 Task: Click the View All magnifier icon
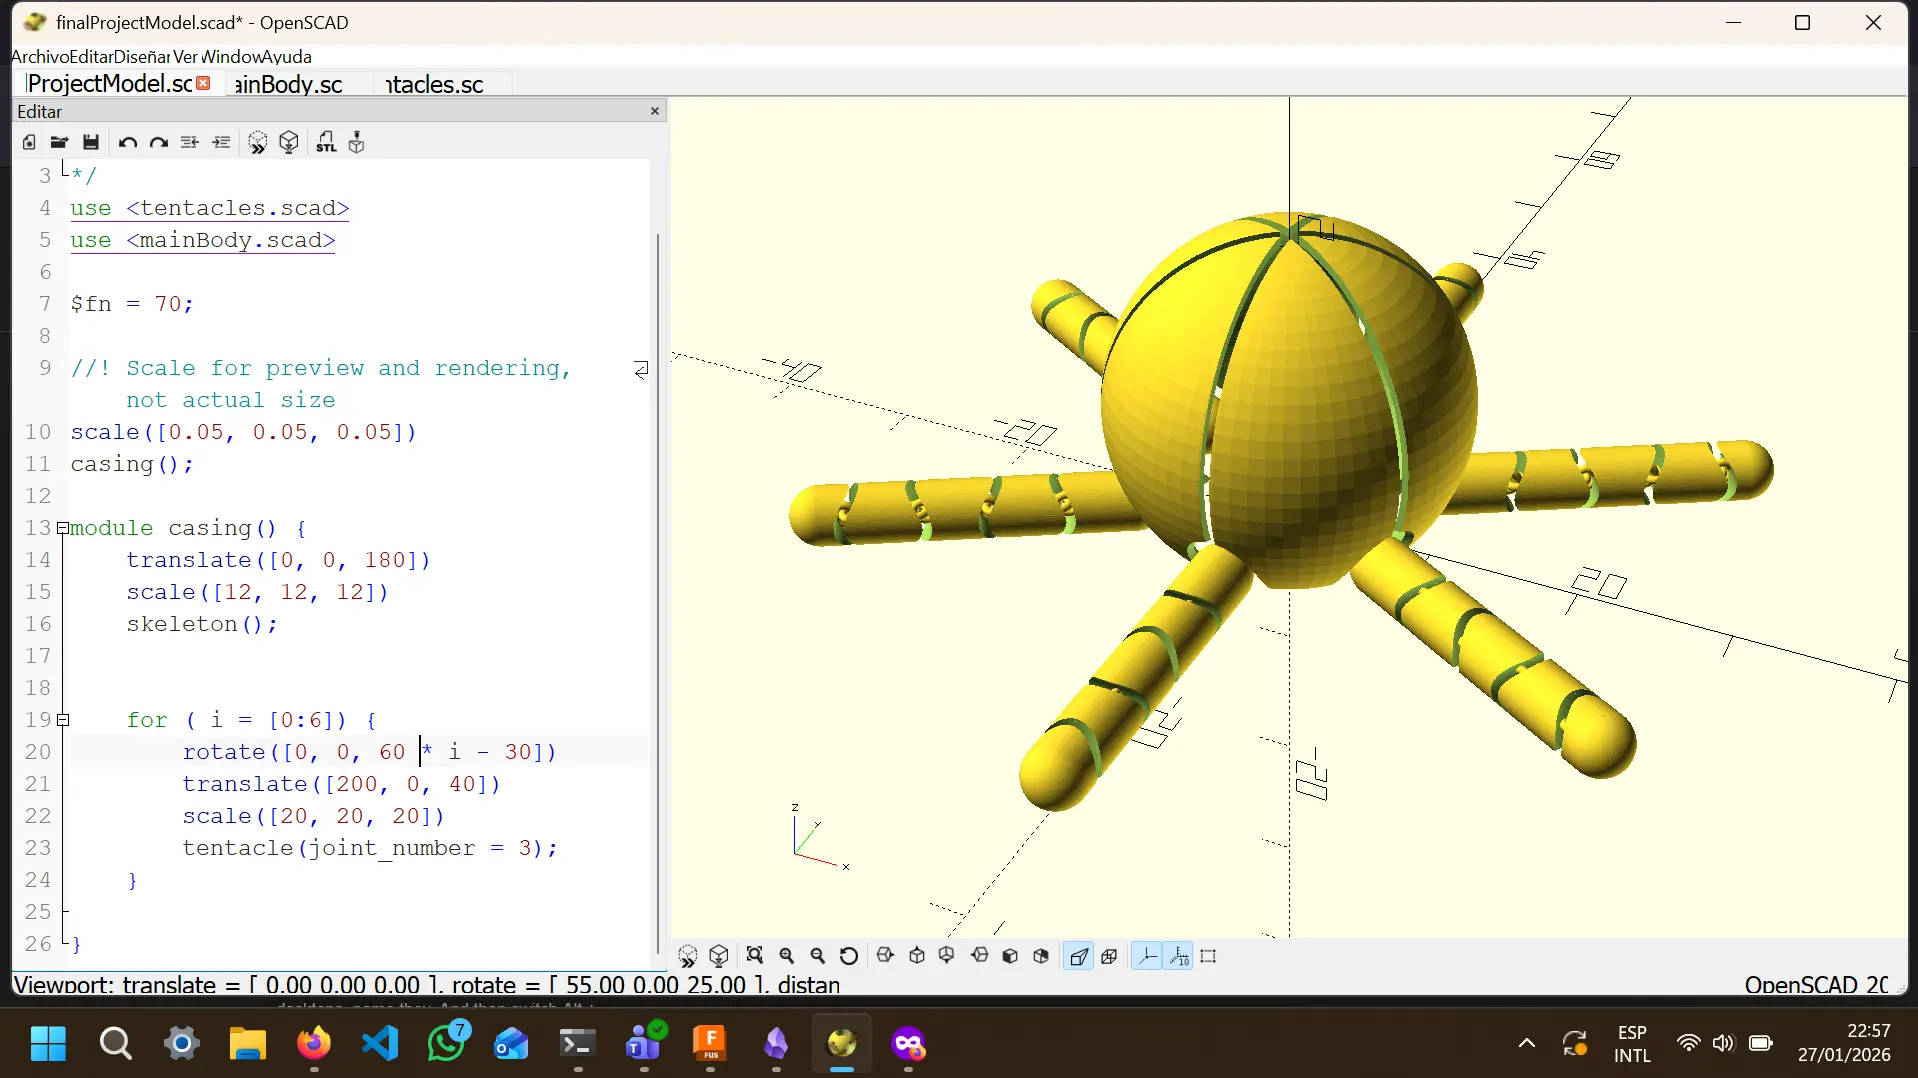pyautogui.click(x=755, y=956)
